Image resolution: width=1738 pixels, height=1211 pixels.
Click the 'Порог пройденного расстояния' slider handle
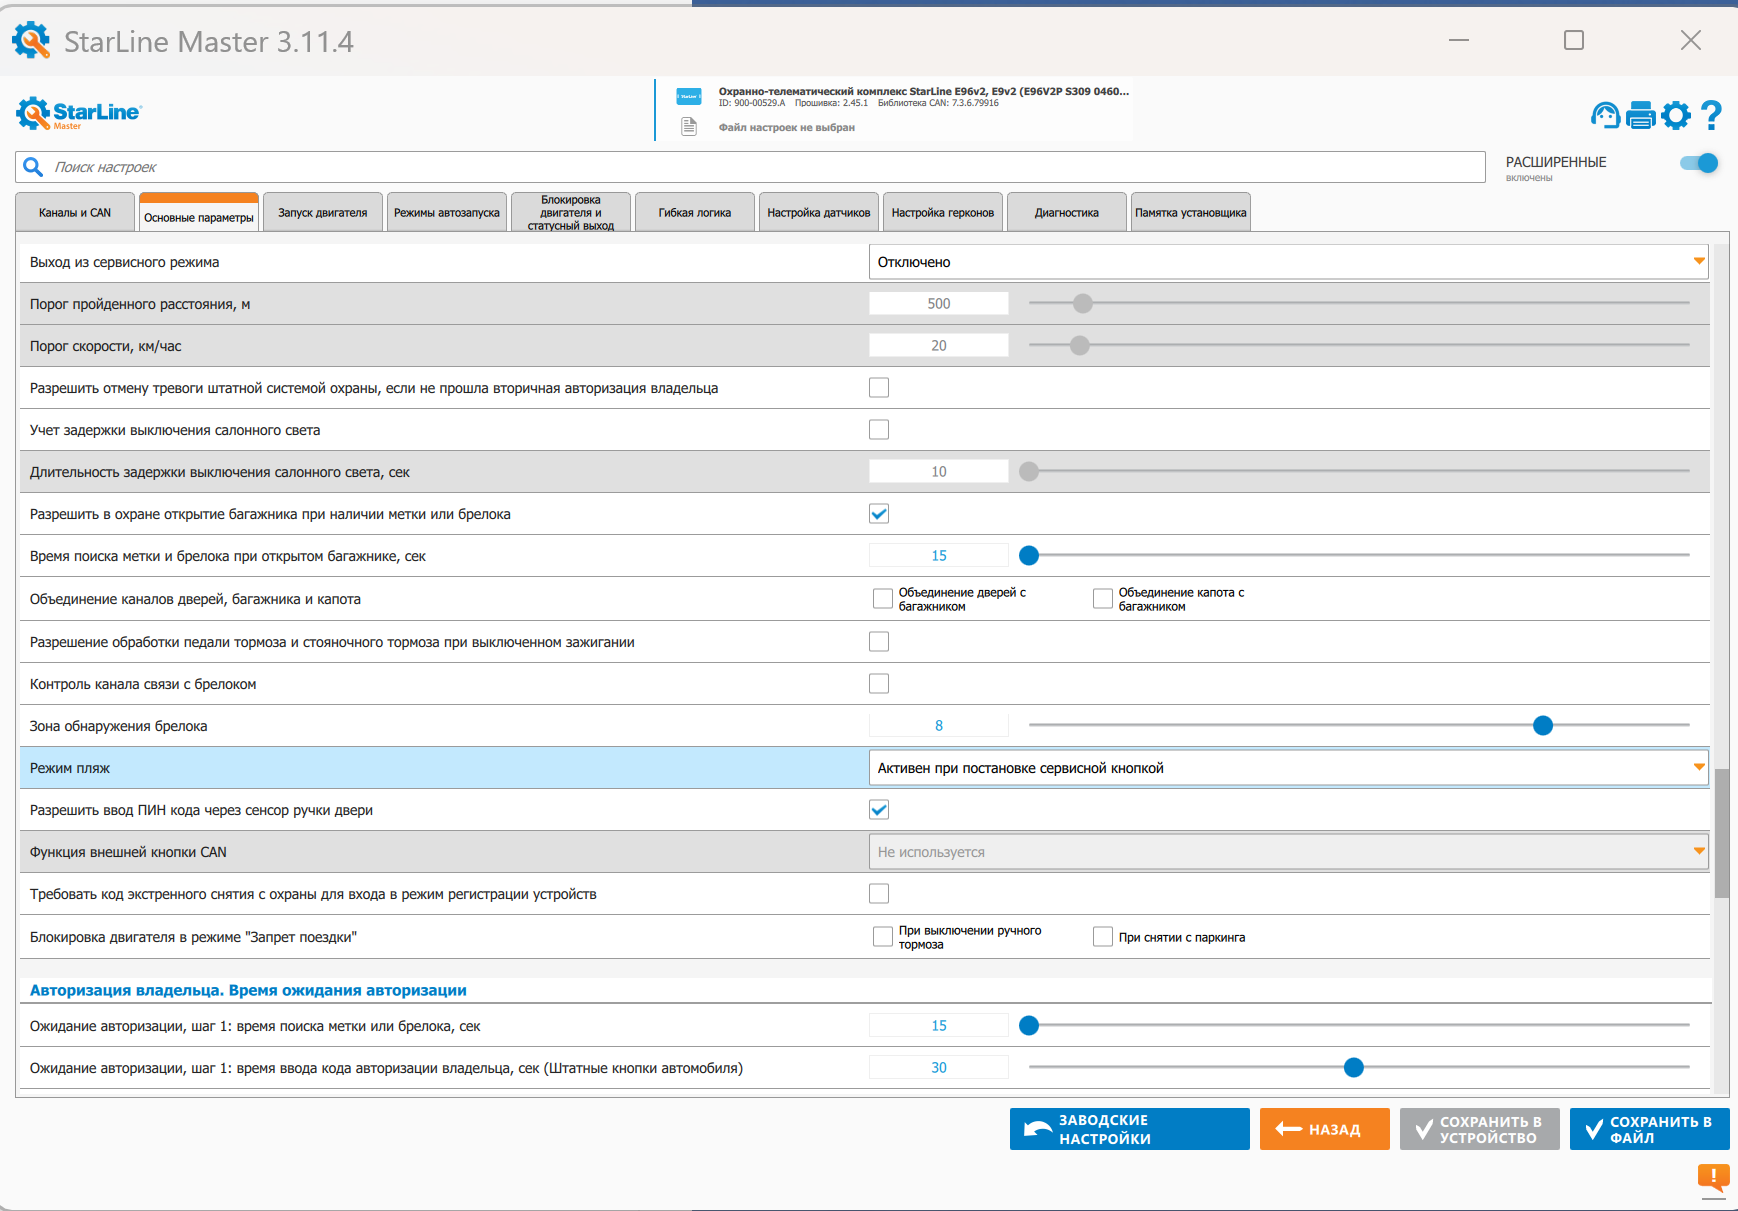coord(1083,303)
